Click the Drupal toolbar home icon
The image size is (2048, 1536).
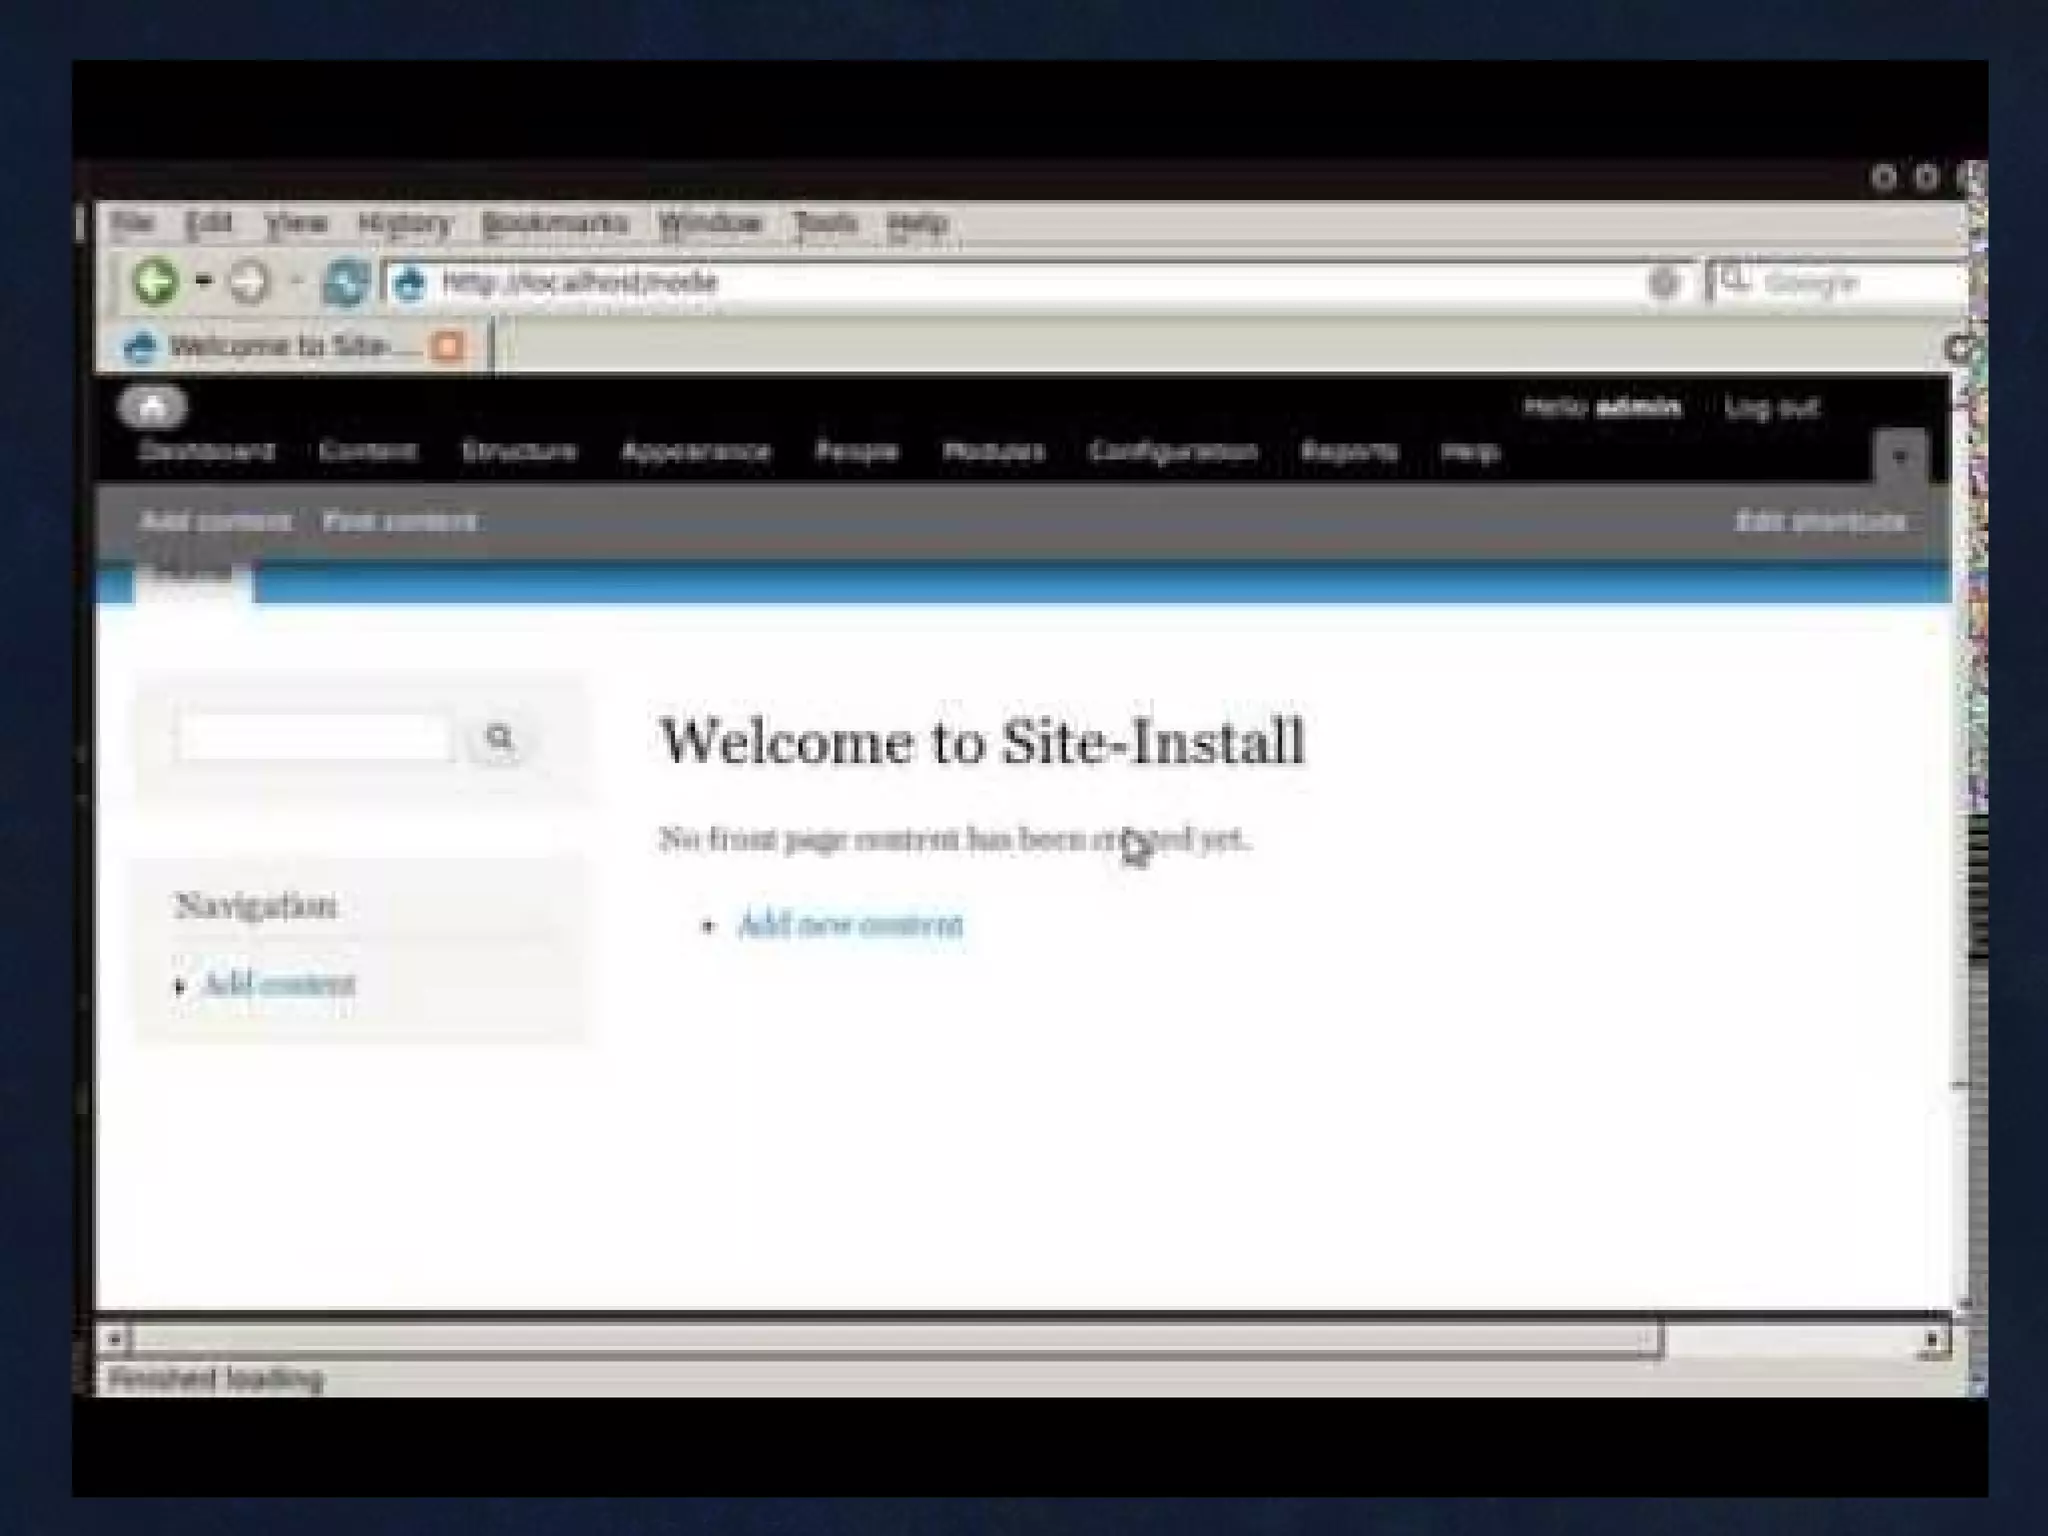point(152,407)
